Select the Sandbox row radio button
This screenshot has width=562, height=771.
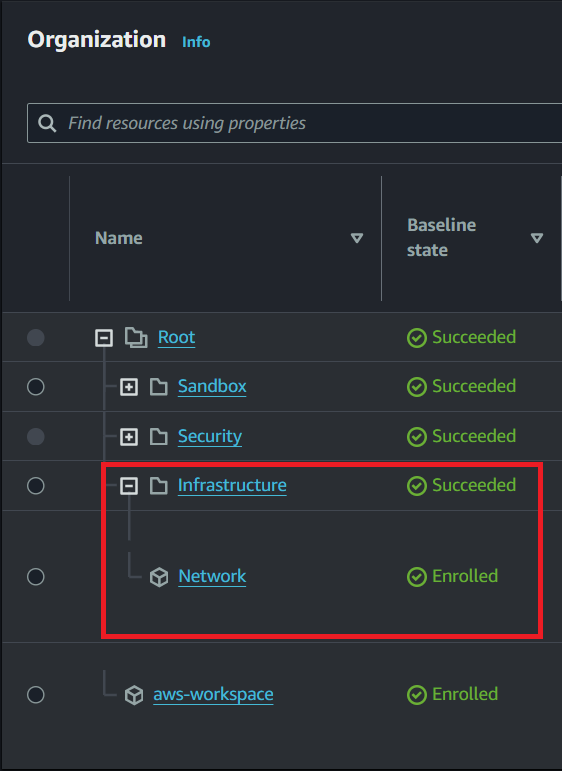pyautogui.click(x=36, y=387)
